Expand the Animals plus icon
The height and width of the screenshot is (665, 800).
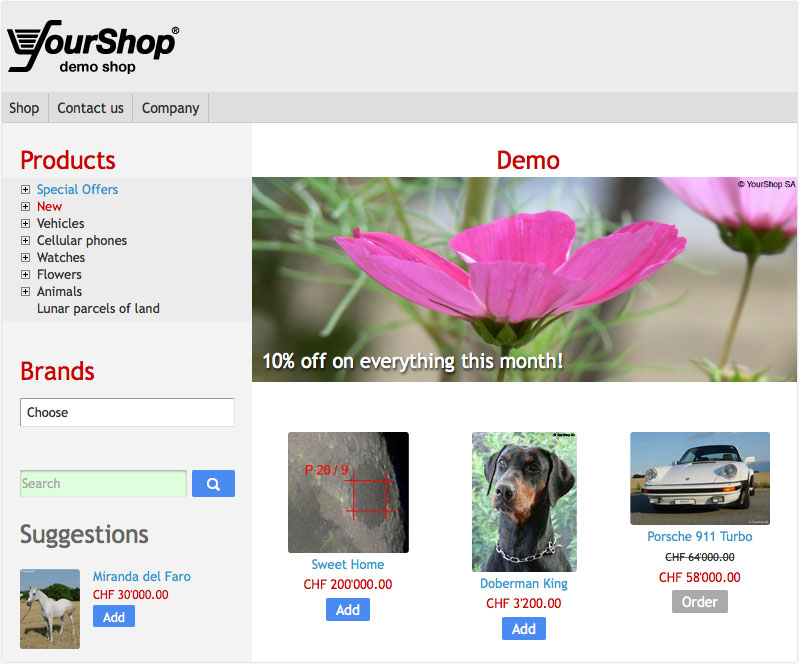pyautogui.click(x=25, y=292)
